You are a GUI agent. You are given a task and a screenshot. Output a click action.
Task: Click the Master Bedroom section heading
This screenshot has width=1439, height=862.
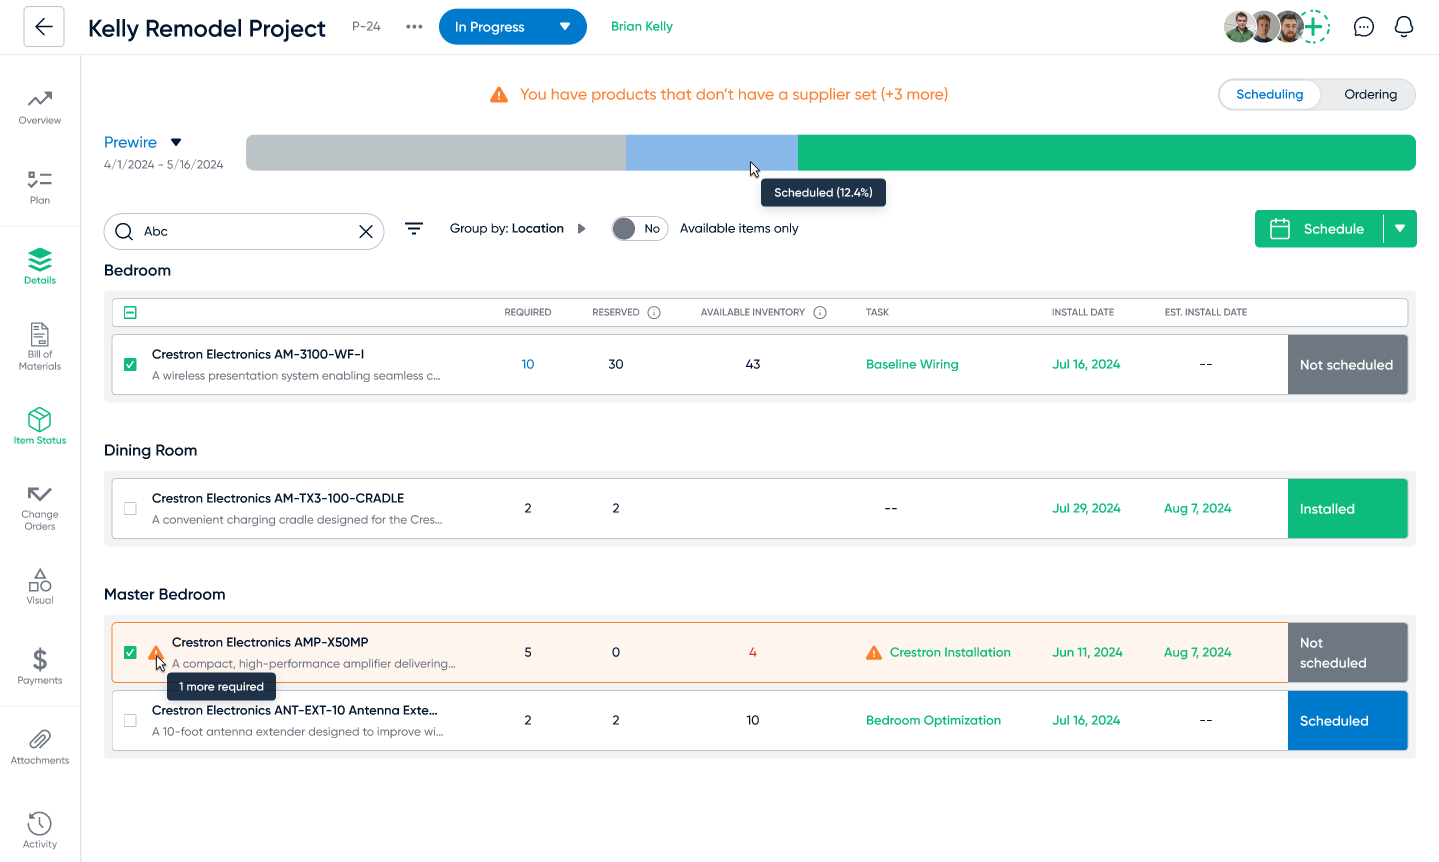pyautogui.click(x=165, y=594)
